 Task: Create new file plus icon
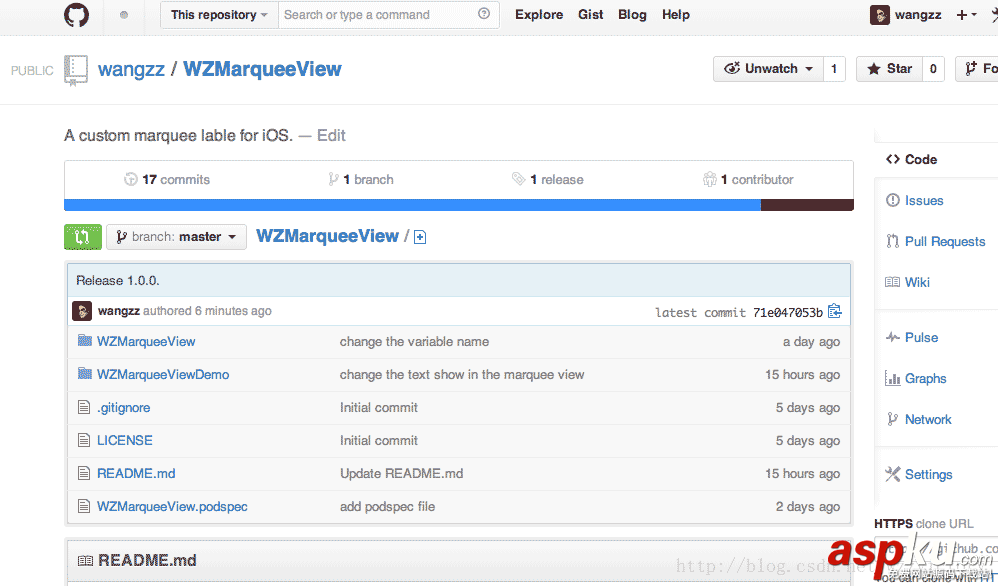tap(420, 237)
